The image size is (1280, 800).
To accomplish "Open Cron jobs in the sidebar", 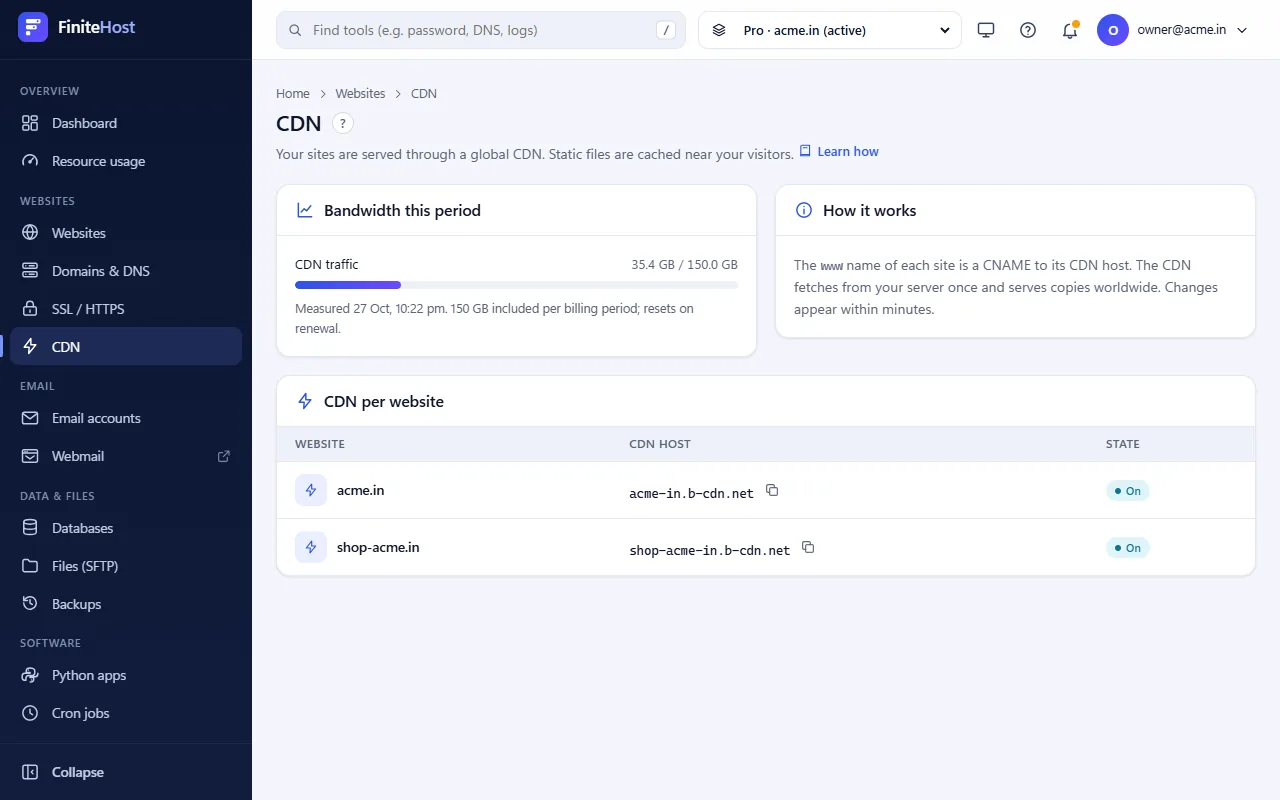I will click(x=126, y=713).
